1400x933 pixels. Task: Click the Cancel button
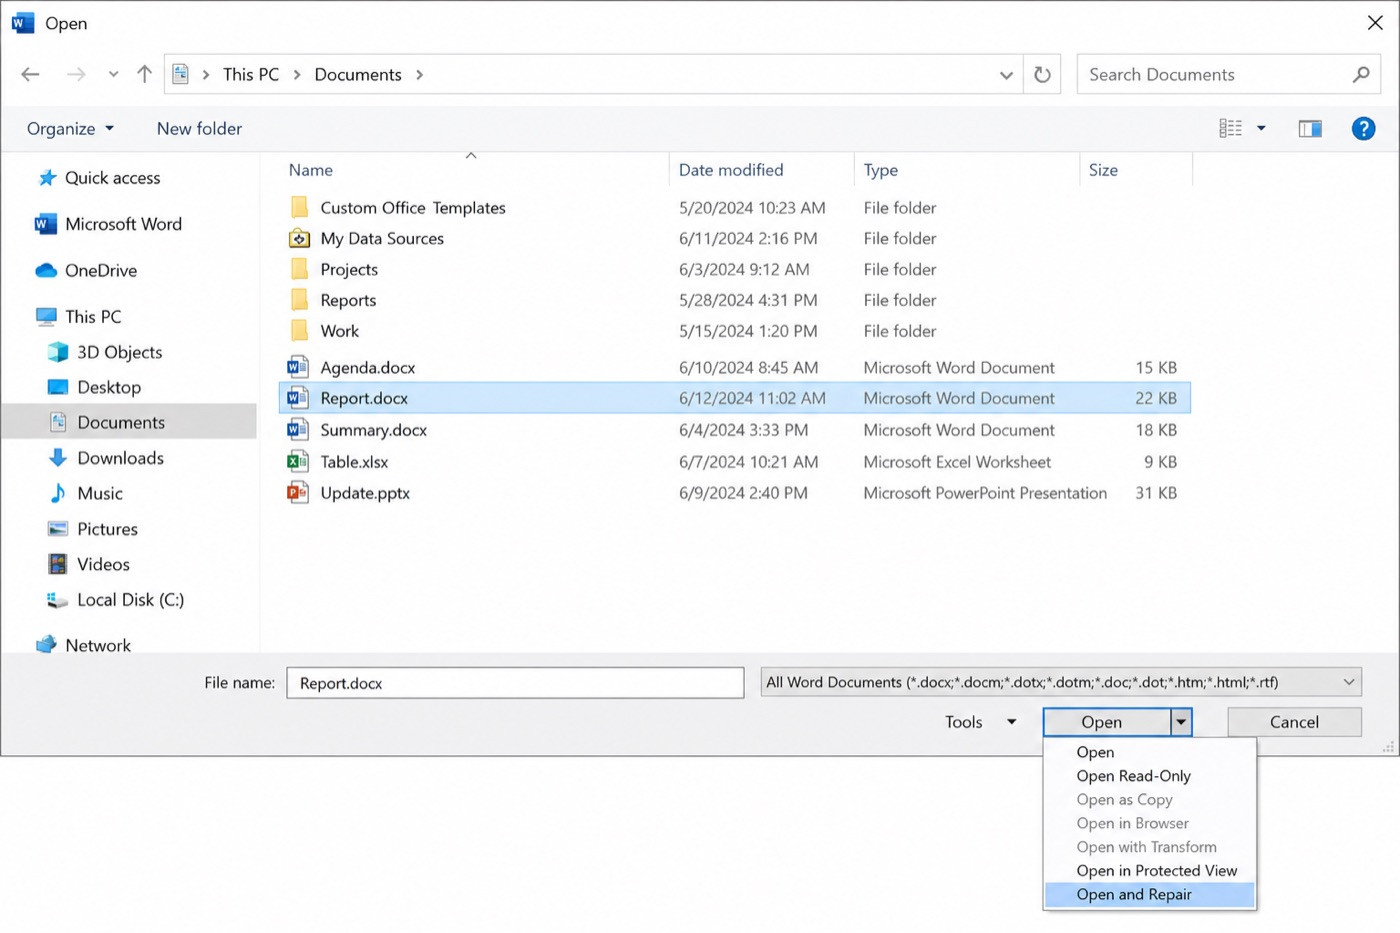click(1294, 722)
